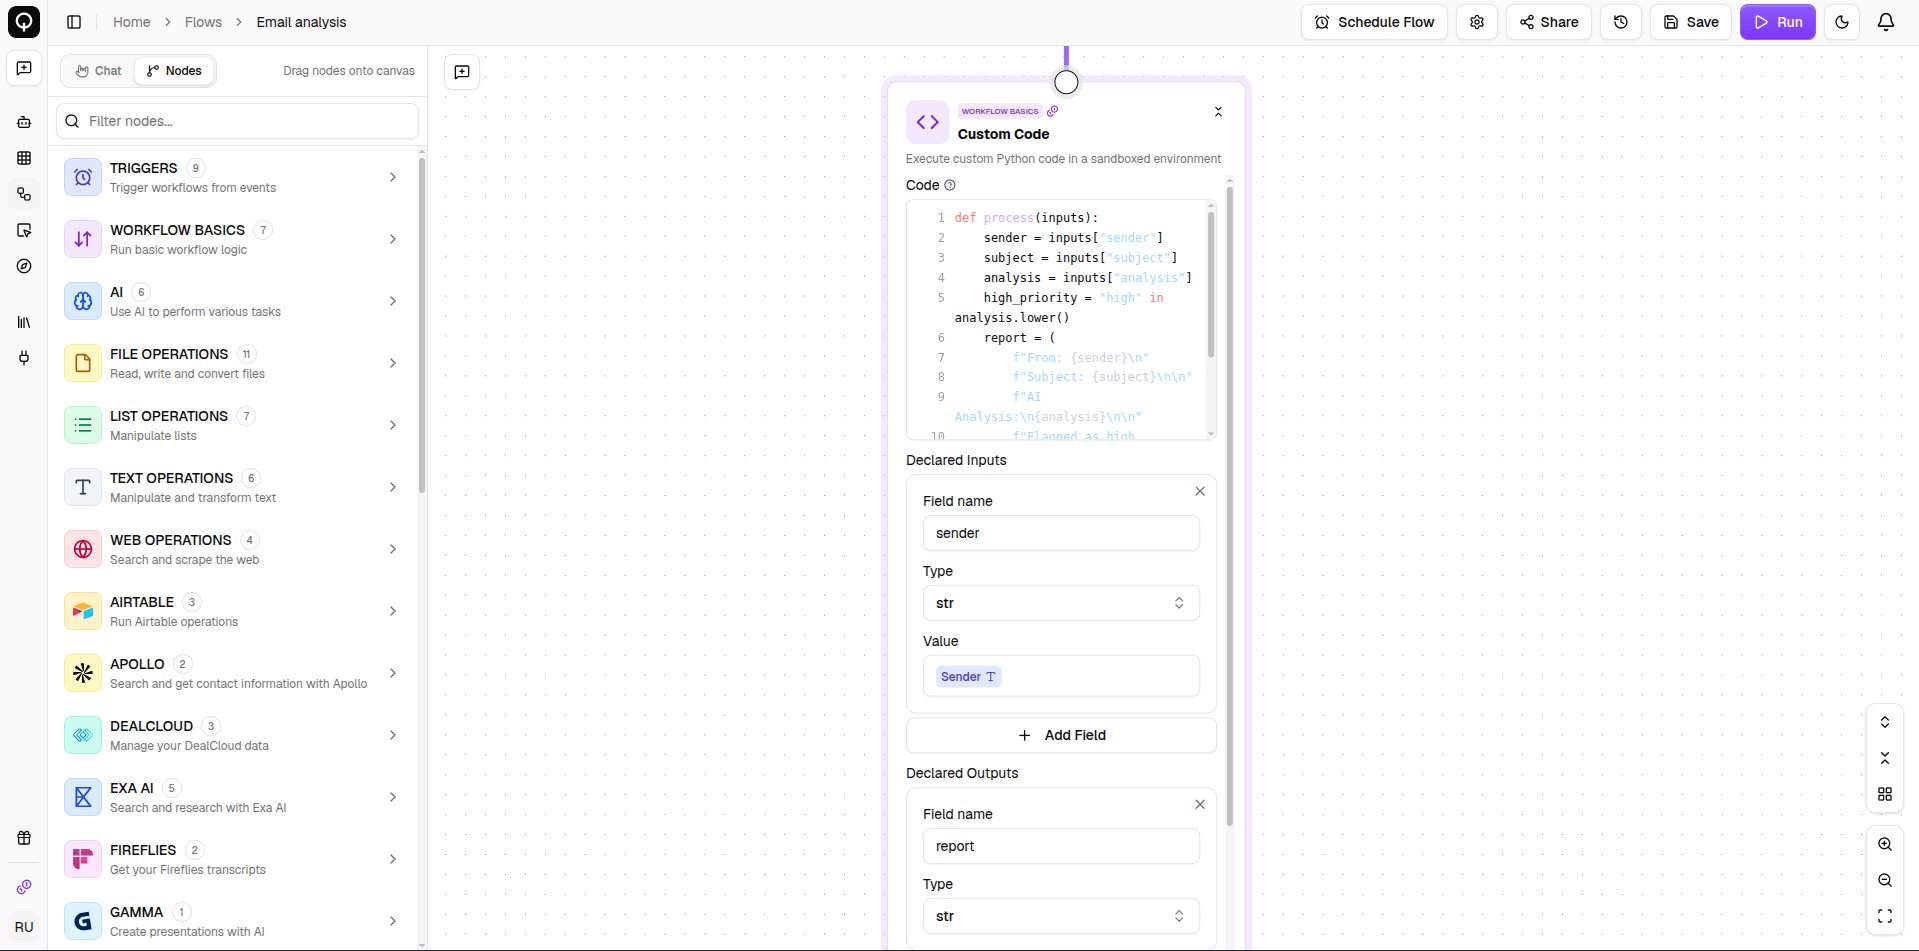1919x951 pixels.
Task: Expand the AIRTABLE category
Action: click(232, 611)
